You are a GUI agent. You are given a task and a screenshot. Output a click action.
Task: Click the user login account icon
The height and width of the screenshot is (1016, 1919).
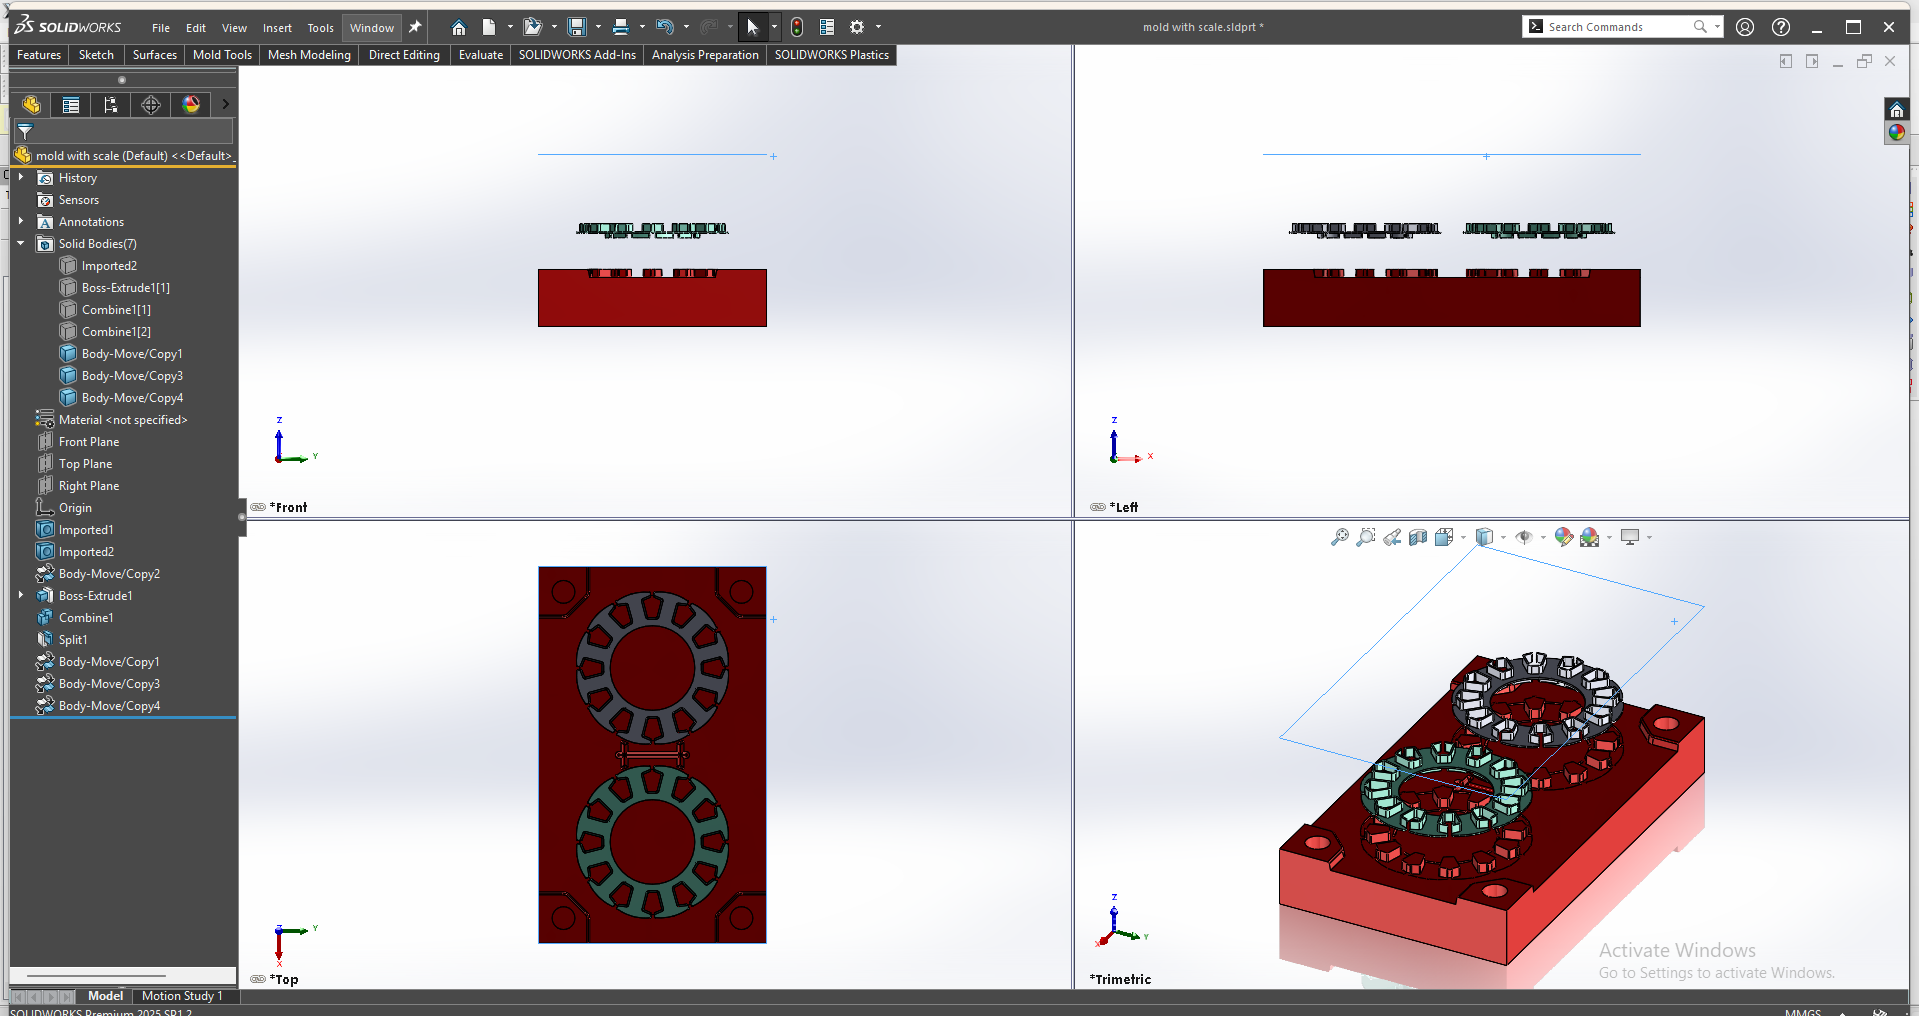1745,27
